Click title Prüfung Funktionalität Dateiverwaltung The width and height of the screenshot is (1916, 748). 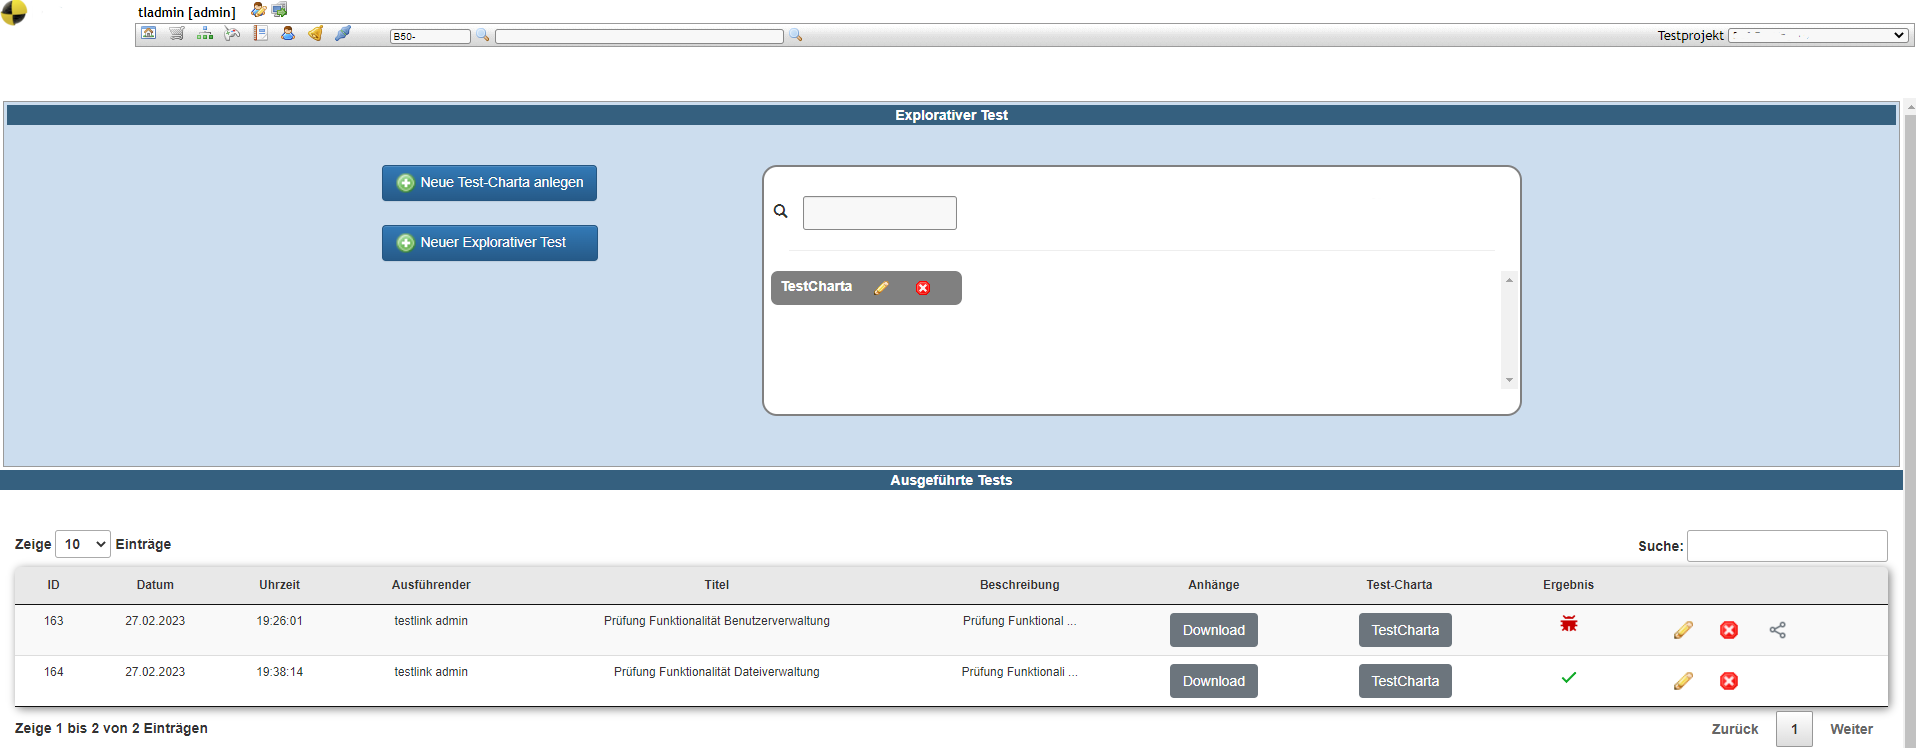(x=717, y=672)
